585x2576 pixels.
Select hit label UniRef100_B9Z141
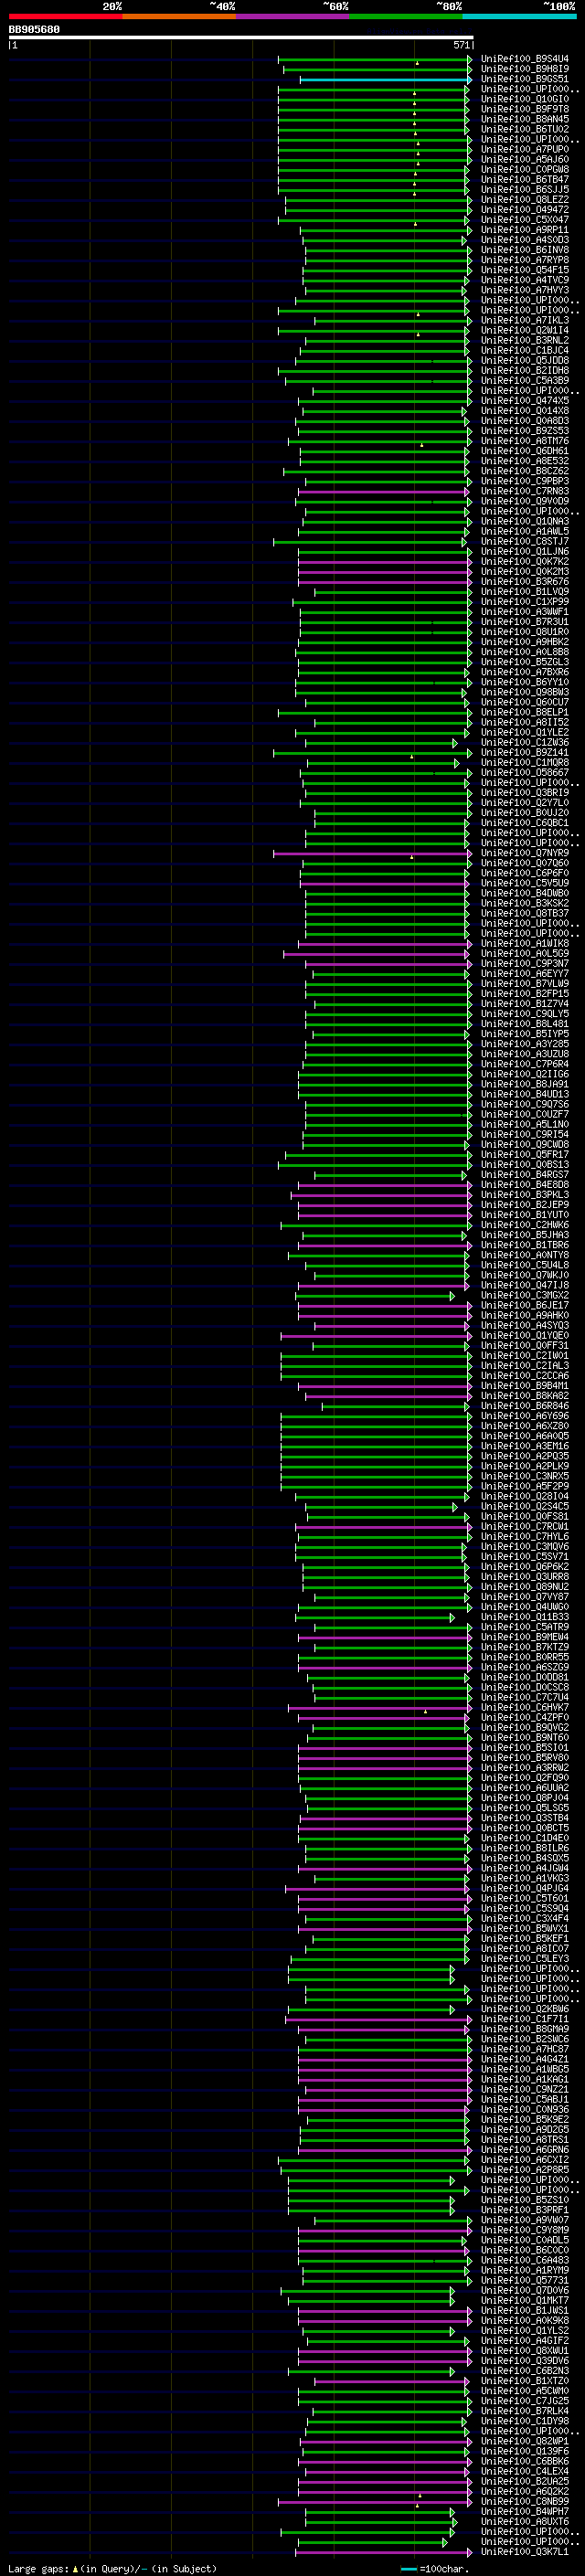(524, 752)
